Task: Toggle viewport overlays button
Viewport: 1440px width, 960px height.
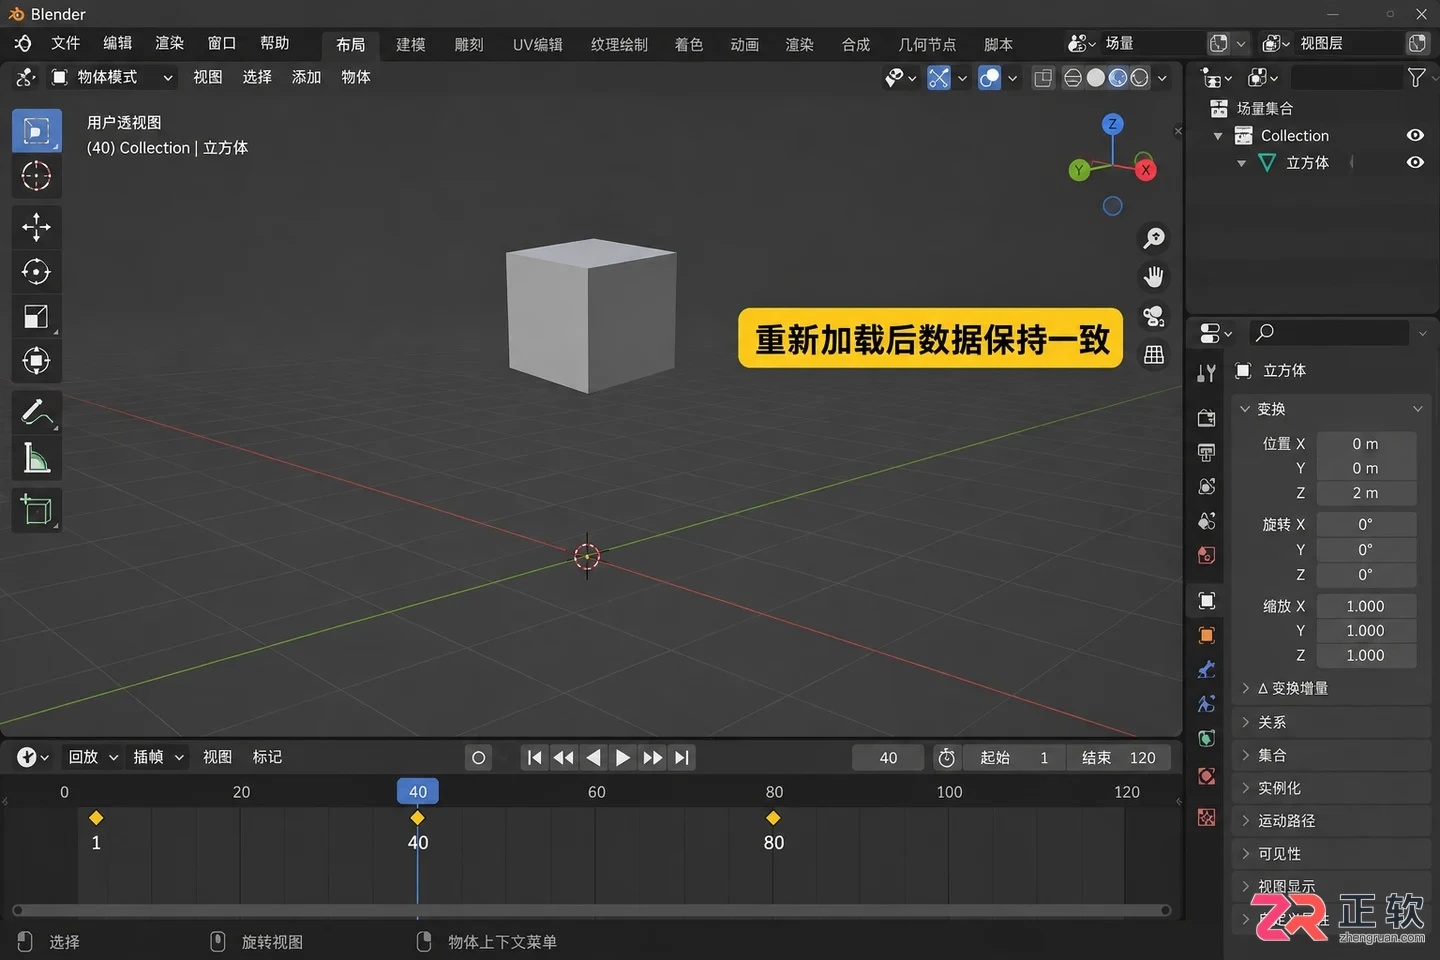Action: pyautogui.click(x=989, y=77)
